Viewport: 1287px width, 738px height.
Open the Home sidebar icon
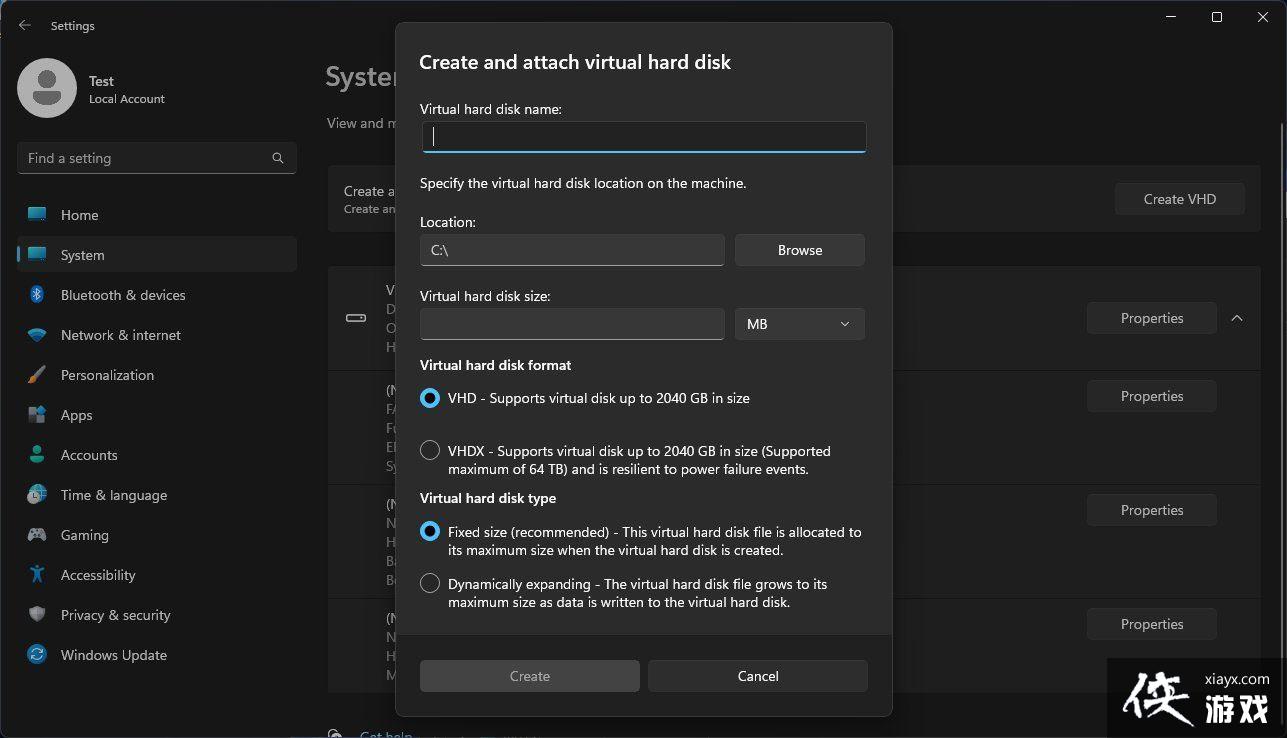37,214
